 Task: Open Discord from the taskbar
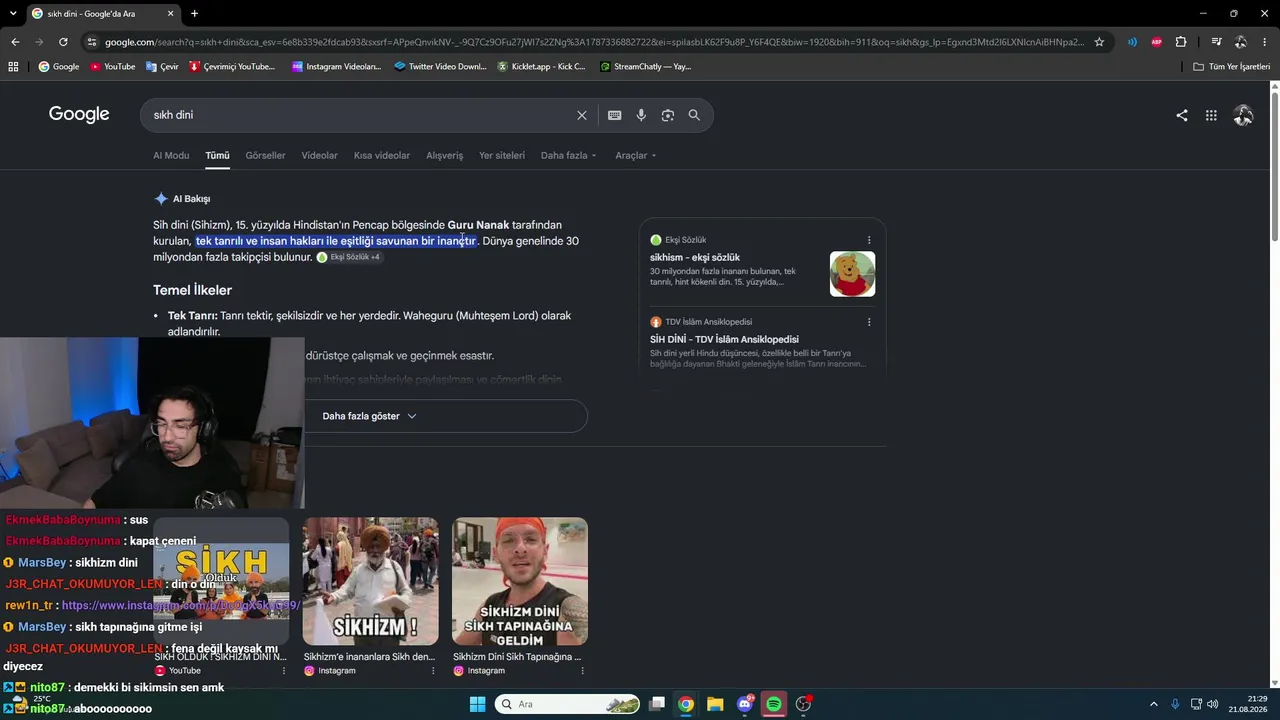pos(745,704)
